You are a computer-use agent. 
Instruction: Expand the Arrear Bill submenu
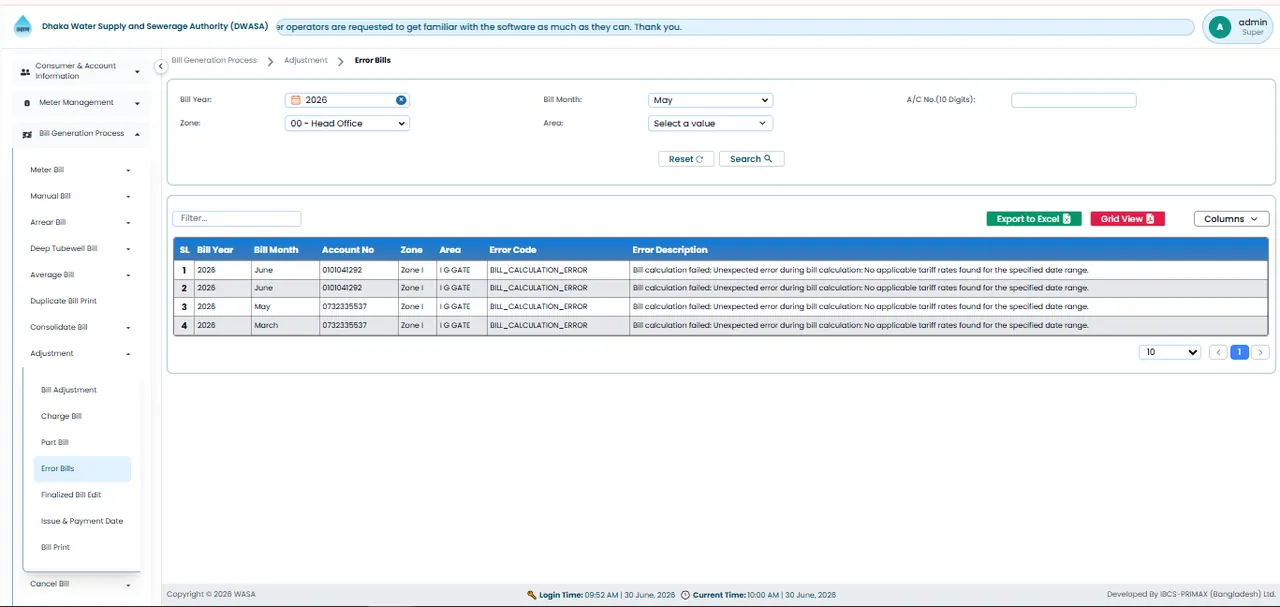[x=81, y=222]
